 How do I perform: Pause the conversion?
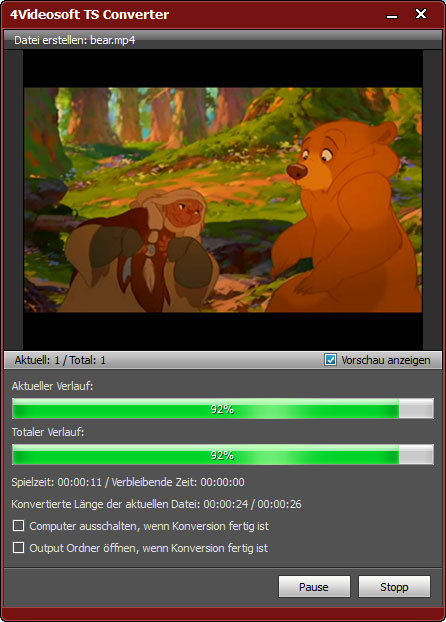[314, 587]
